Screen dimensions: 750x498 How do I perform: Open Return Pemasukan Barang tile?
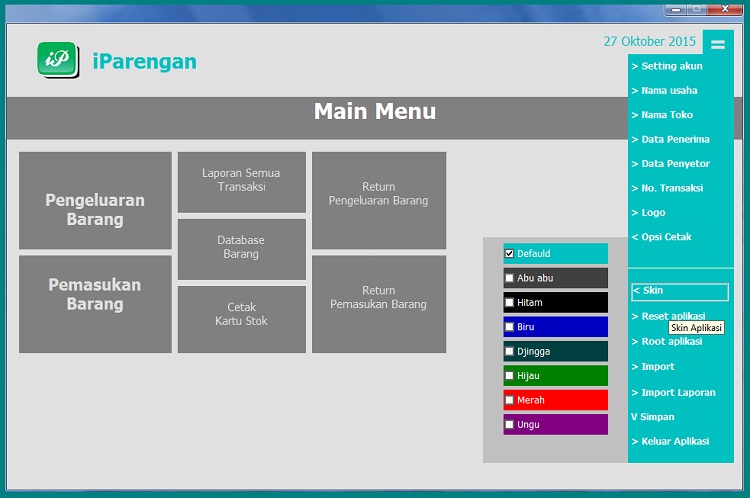[x=379, y=304]
